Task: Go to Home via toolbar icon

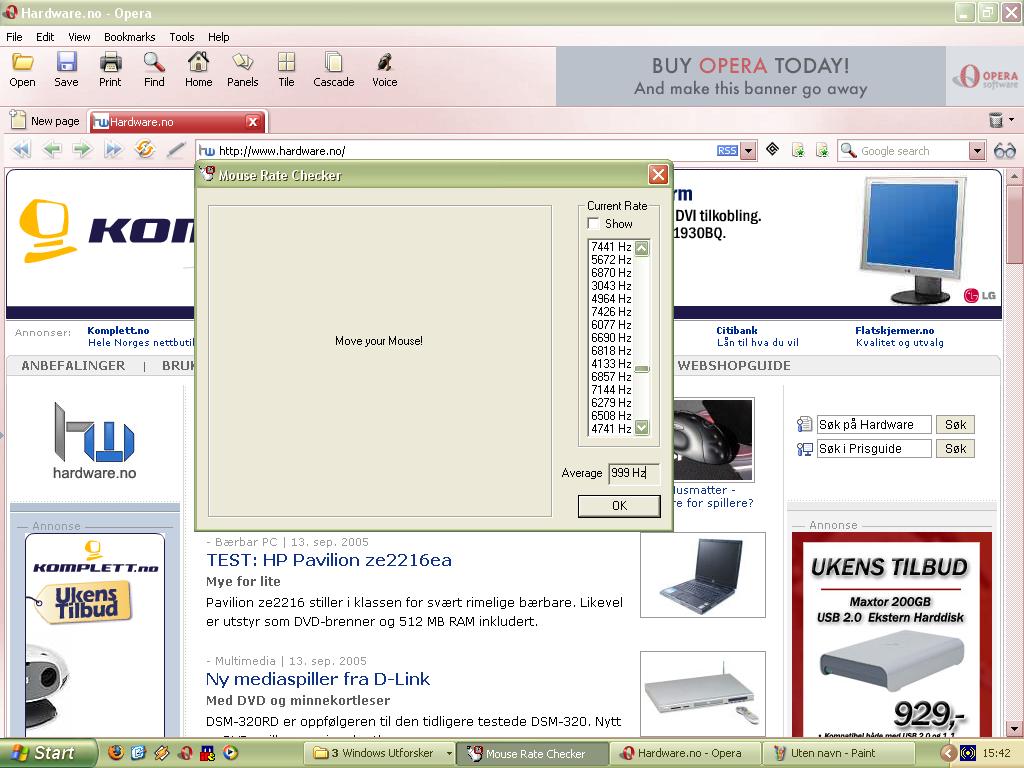Action: [199, 69]
